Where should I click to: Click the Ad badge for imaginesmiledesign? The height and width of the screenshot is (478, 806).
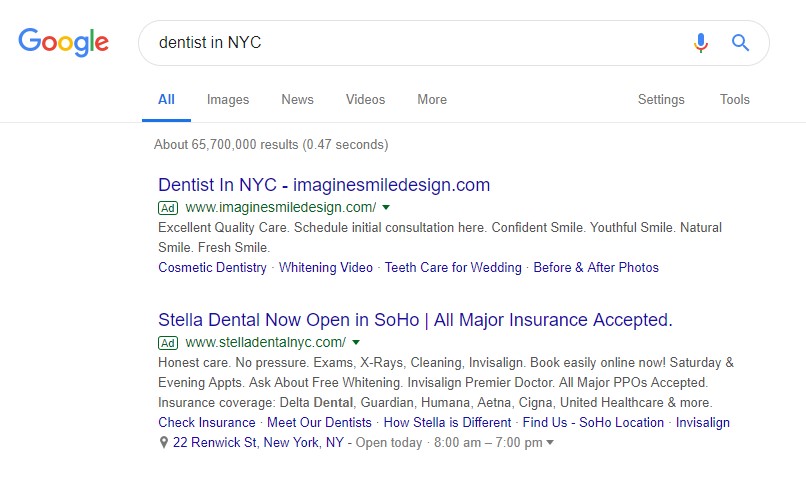[x=168, y=208]
